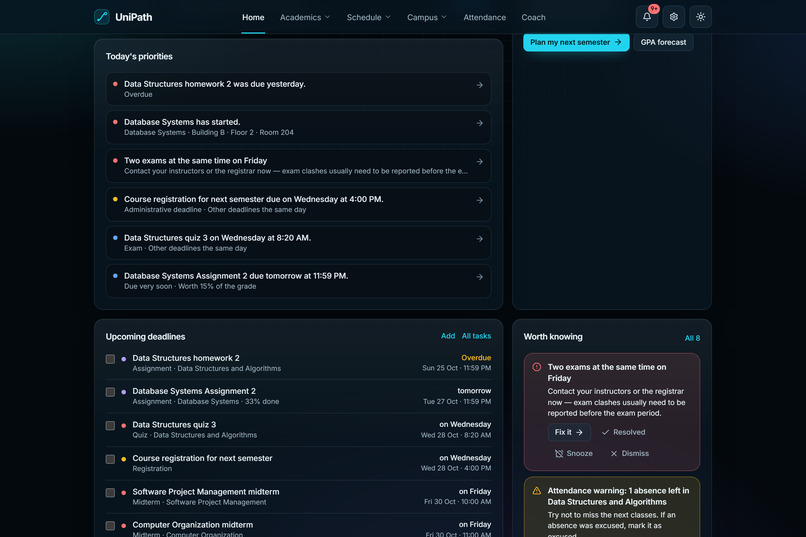The height and width of the screenshot is (537, 806).
Task: Click the Today's priorities heading
Action: 139,57
